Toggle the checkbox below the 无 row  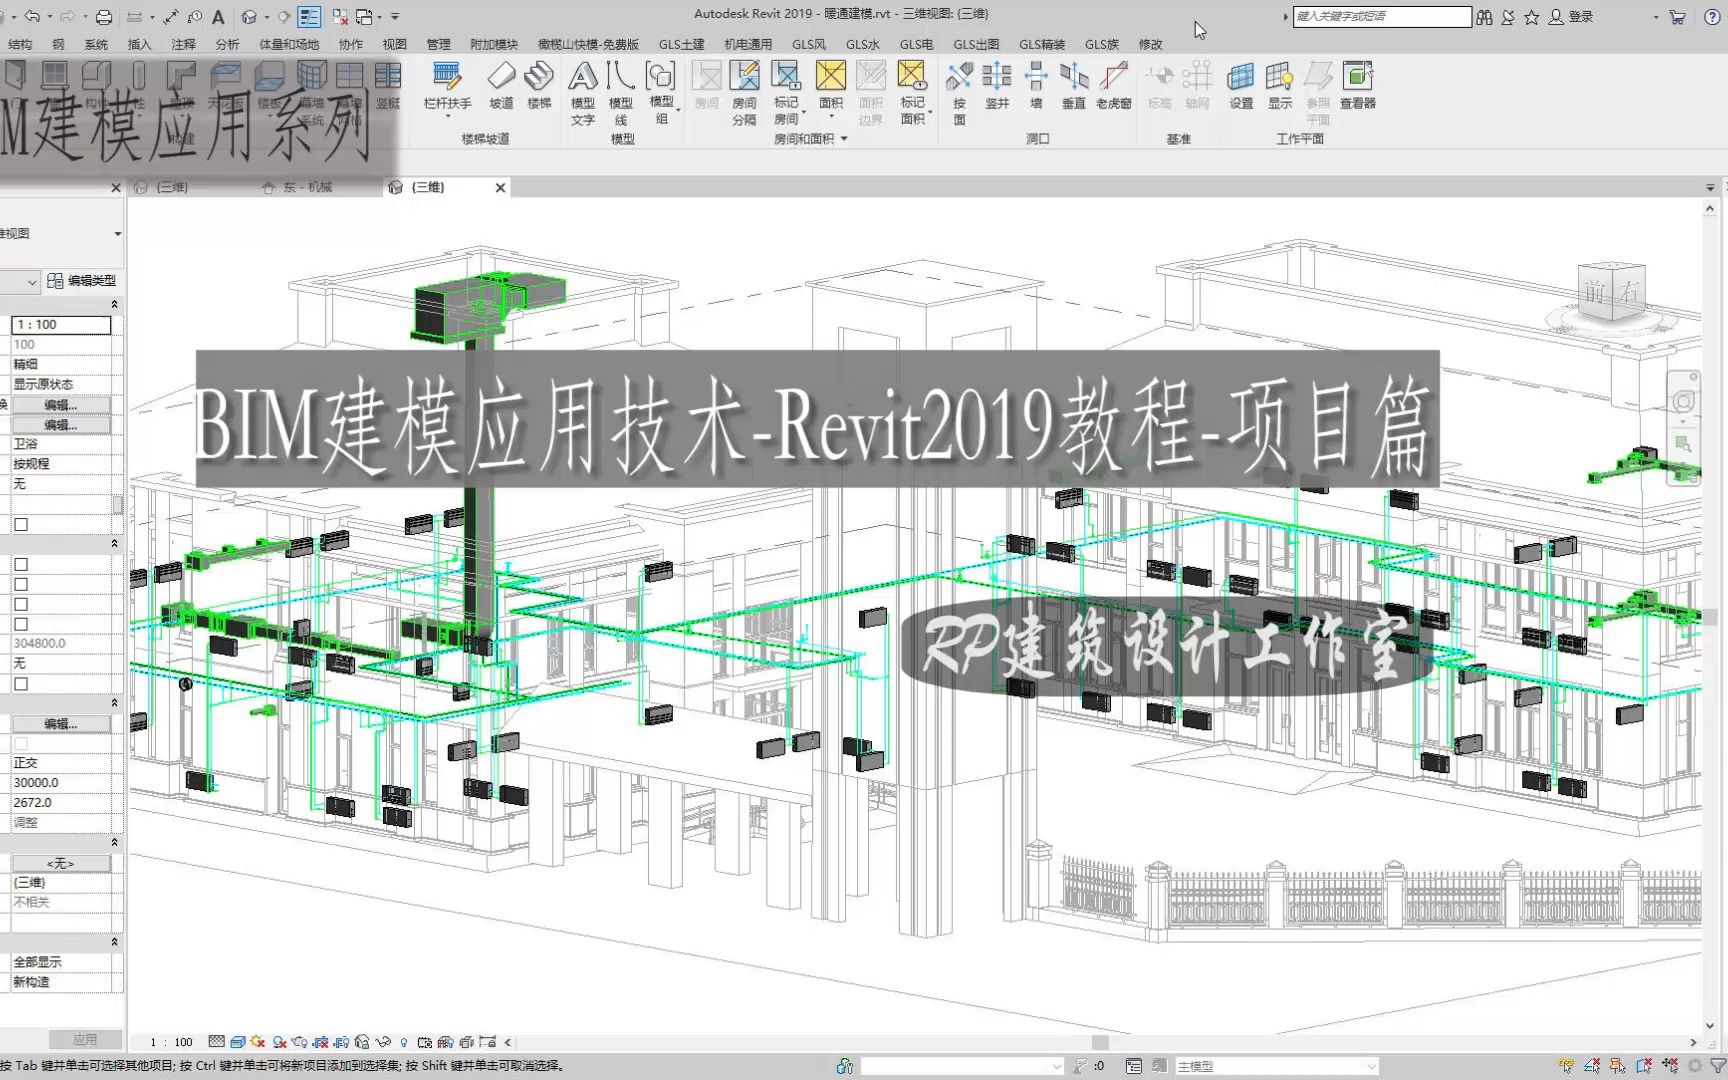tap(21, 524)
